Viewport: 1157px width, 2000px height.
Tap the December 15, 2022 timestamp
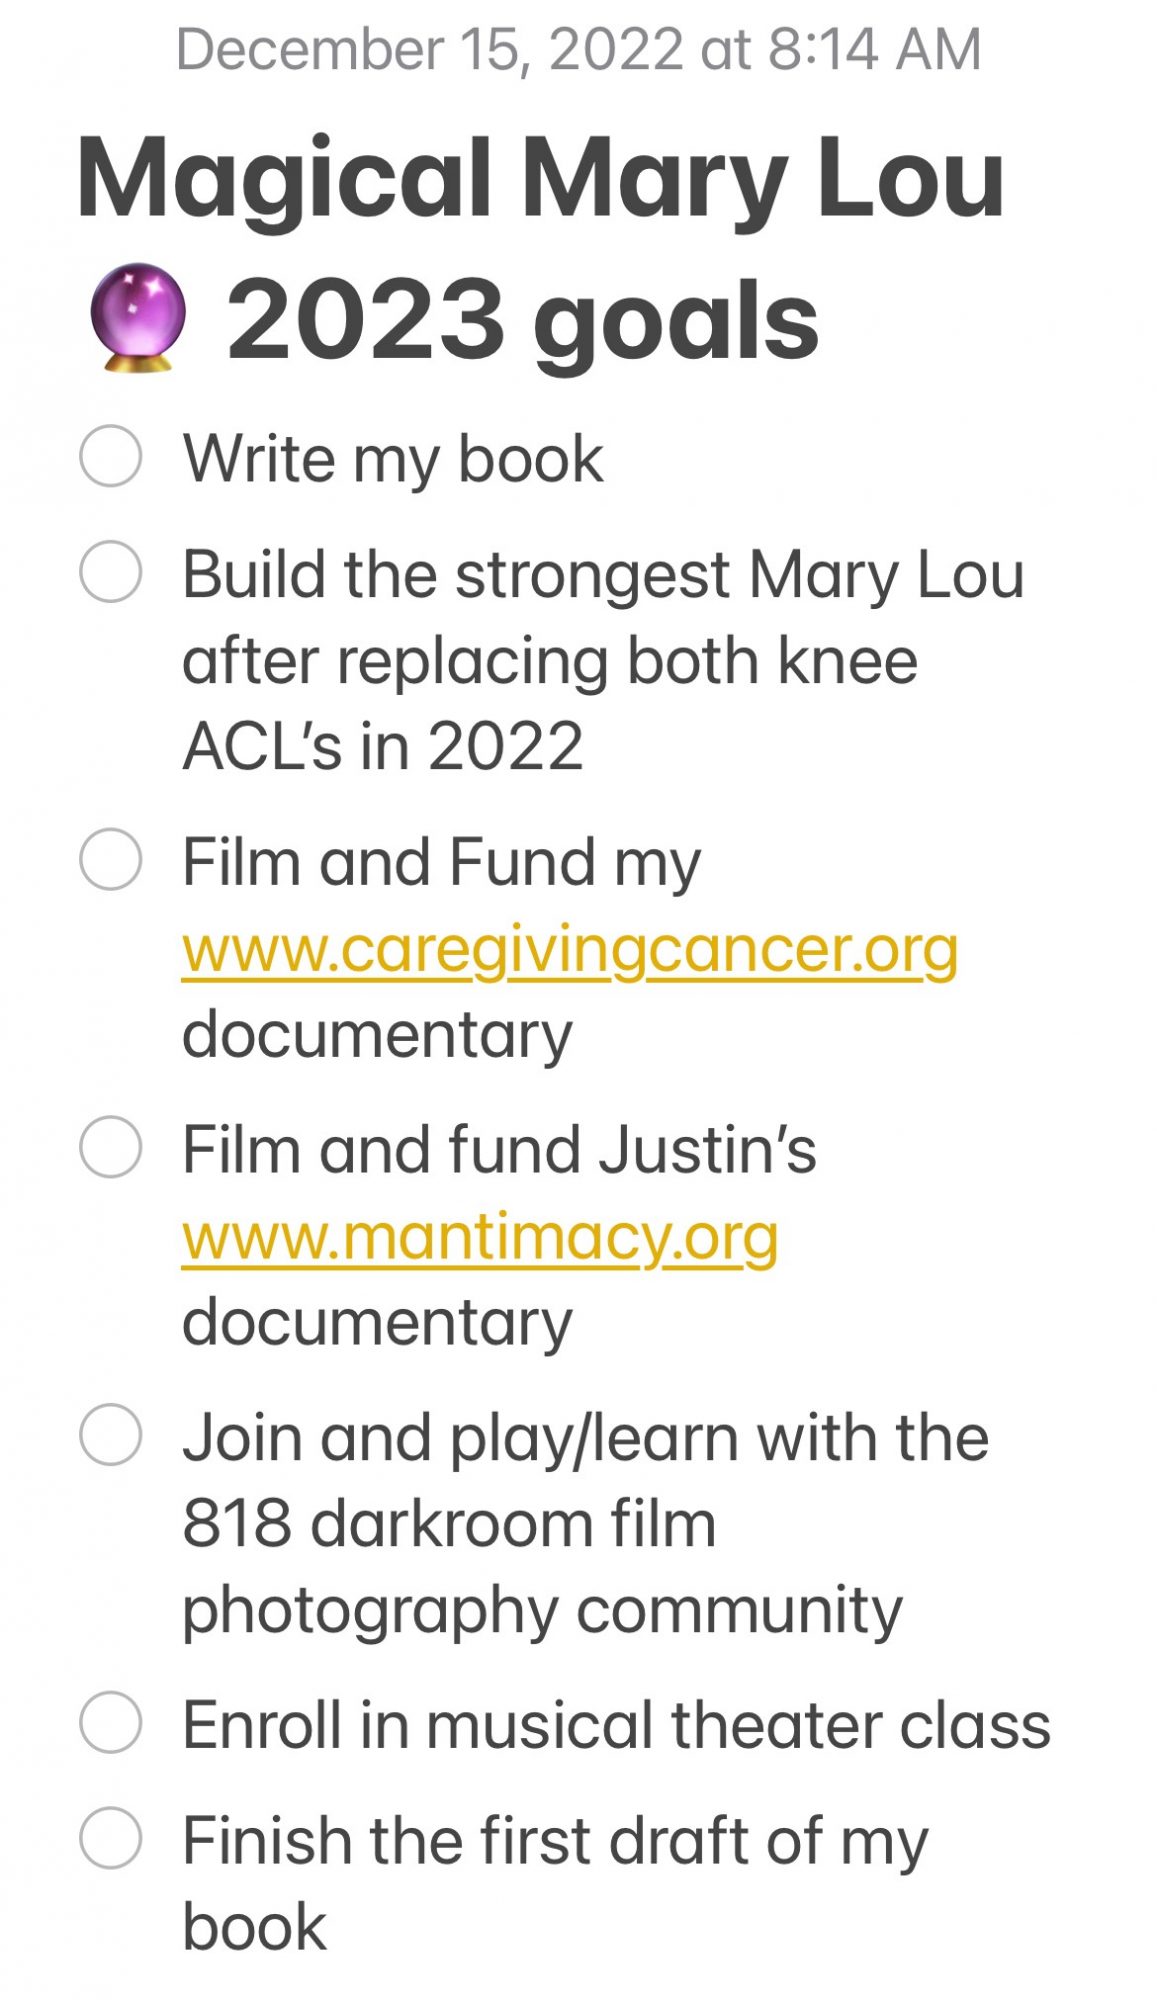click(x=578, y=48)
